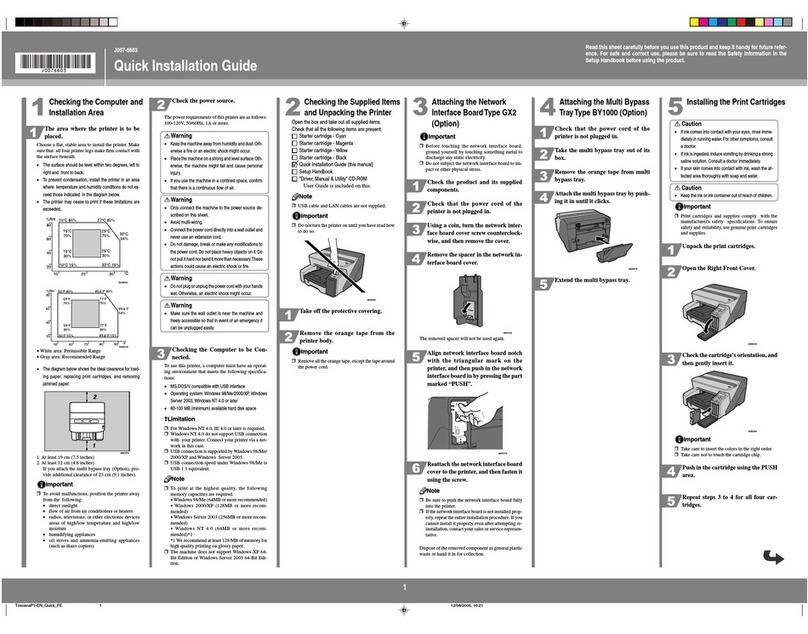
Task: Click Warning triangle above 'Keep the machine away from humidity'
Action: [x=167, y=136]
